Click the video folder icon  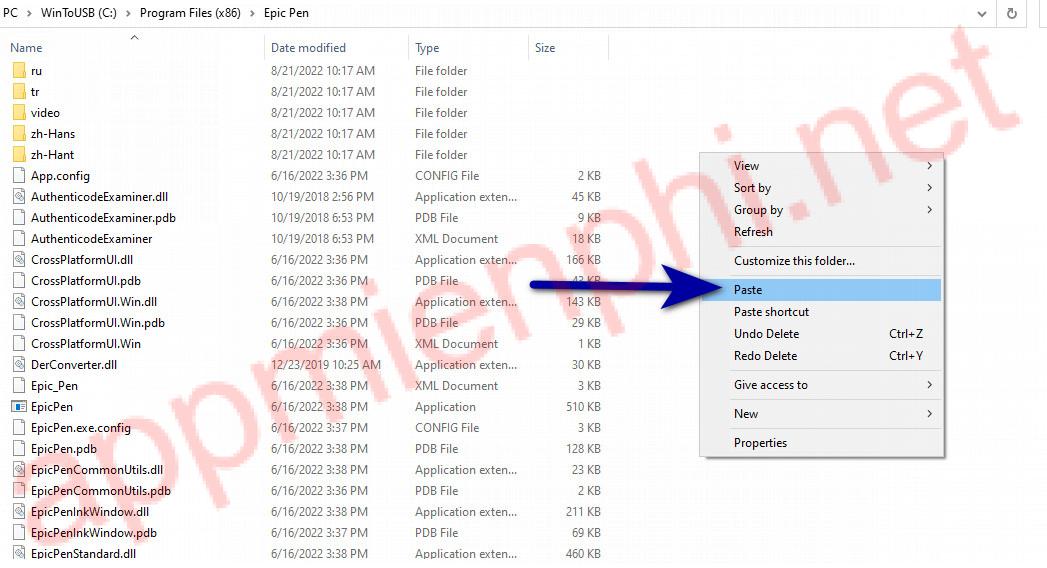(x=19, y=113)
